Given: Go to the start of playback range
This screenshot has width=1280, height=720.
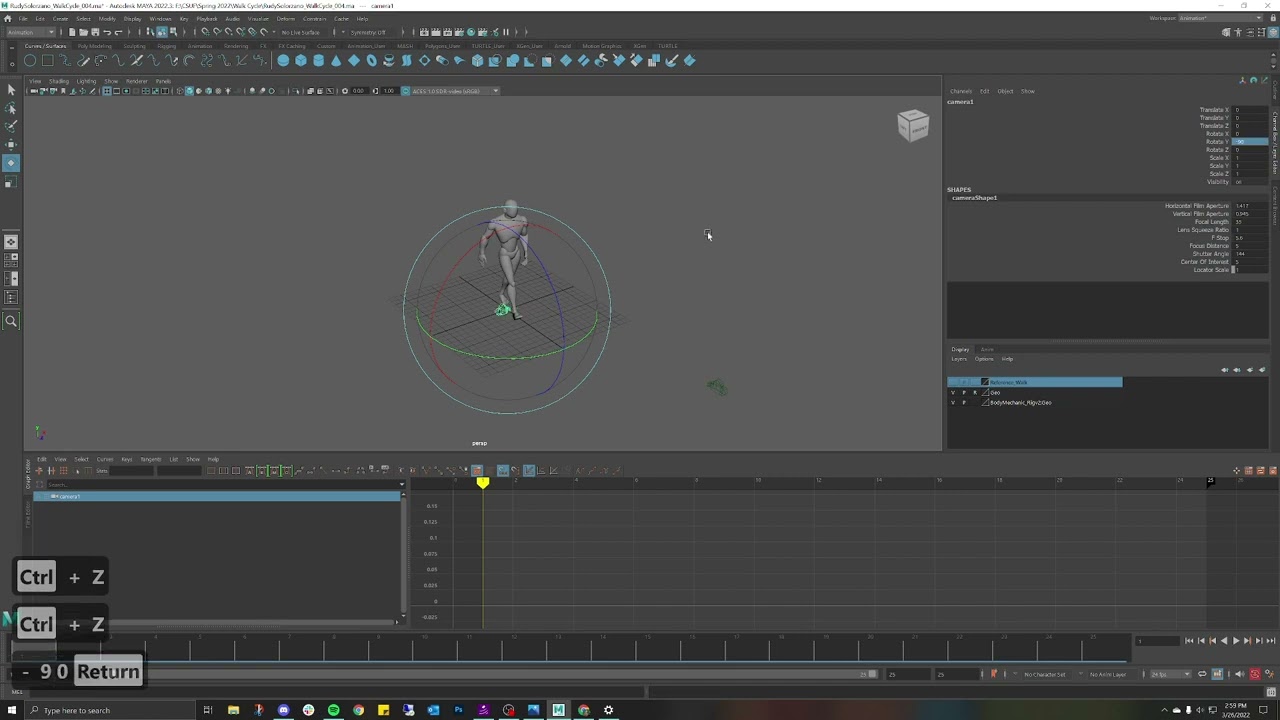Looking at the screenshot, I should (1189, 641).
